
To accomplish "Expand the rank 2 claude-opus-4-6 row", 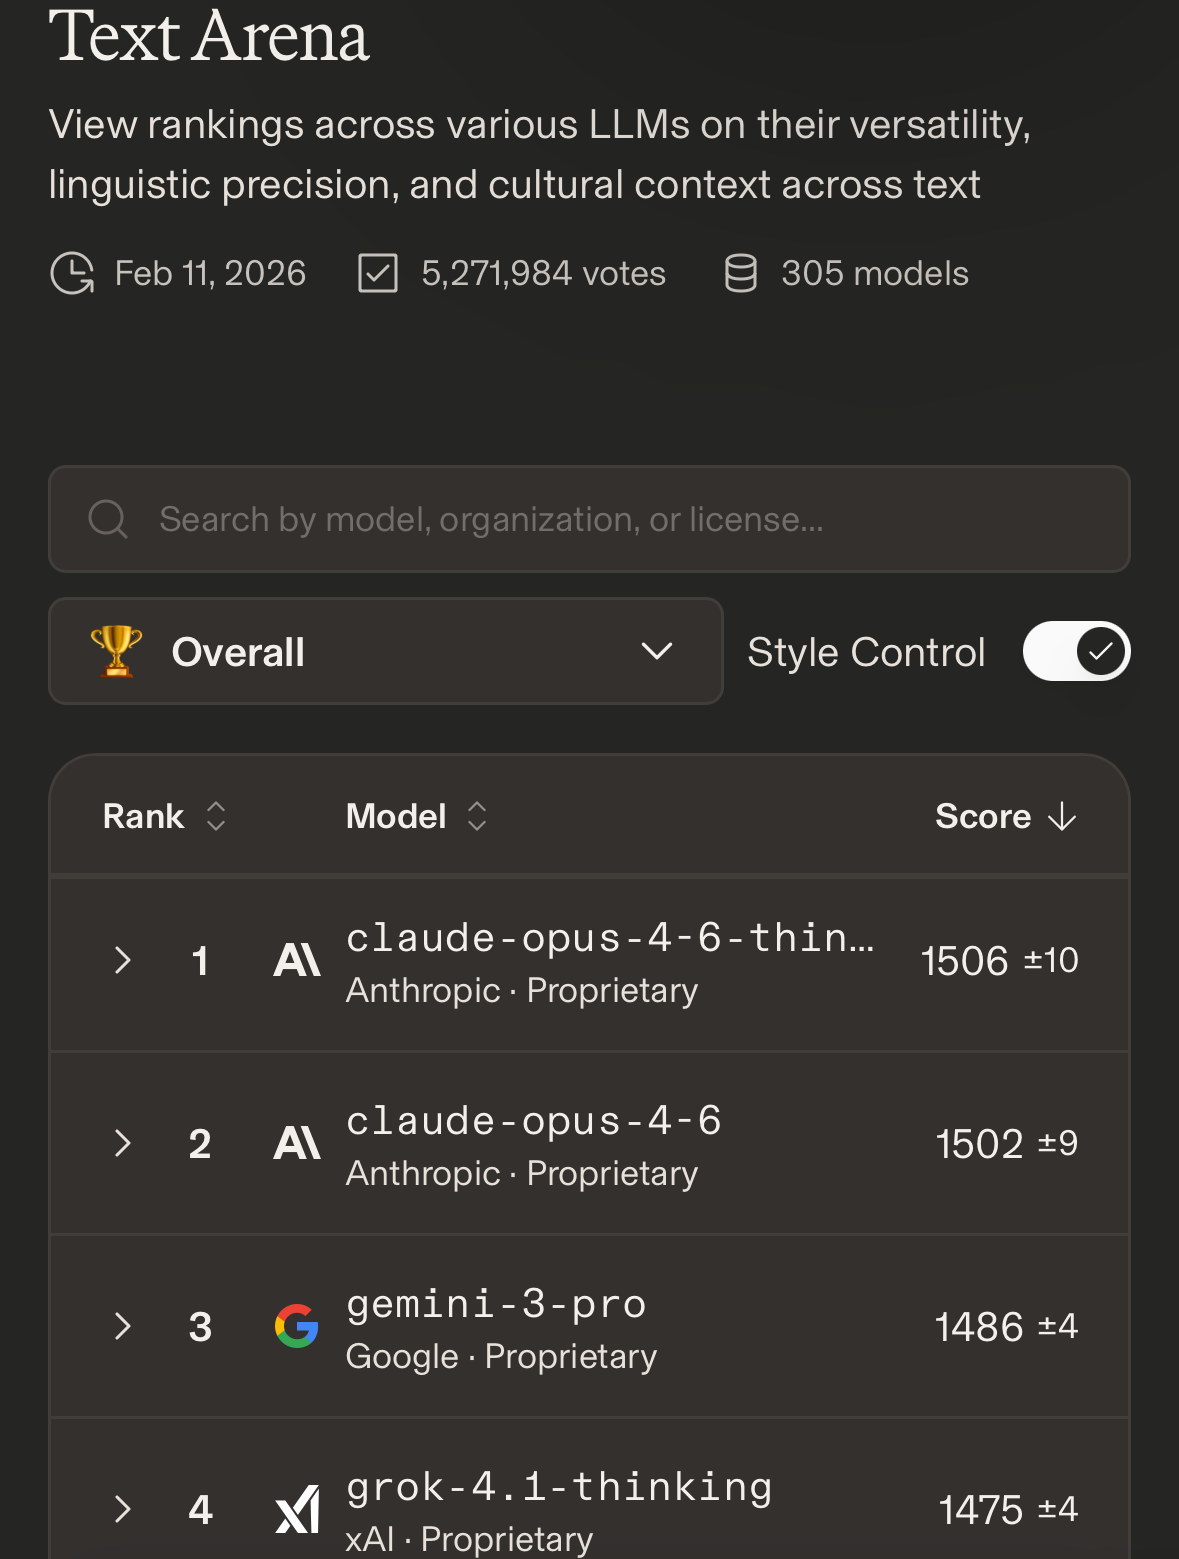I will 123,1144.
